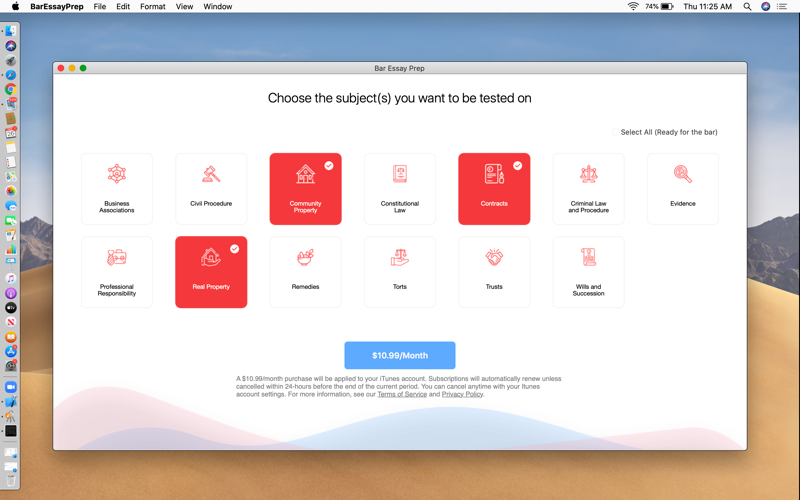This screenshot has height=500, width=800.
Task: Open the Format menu
Action: (x=153, y=7)
